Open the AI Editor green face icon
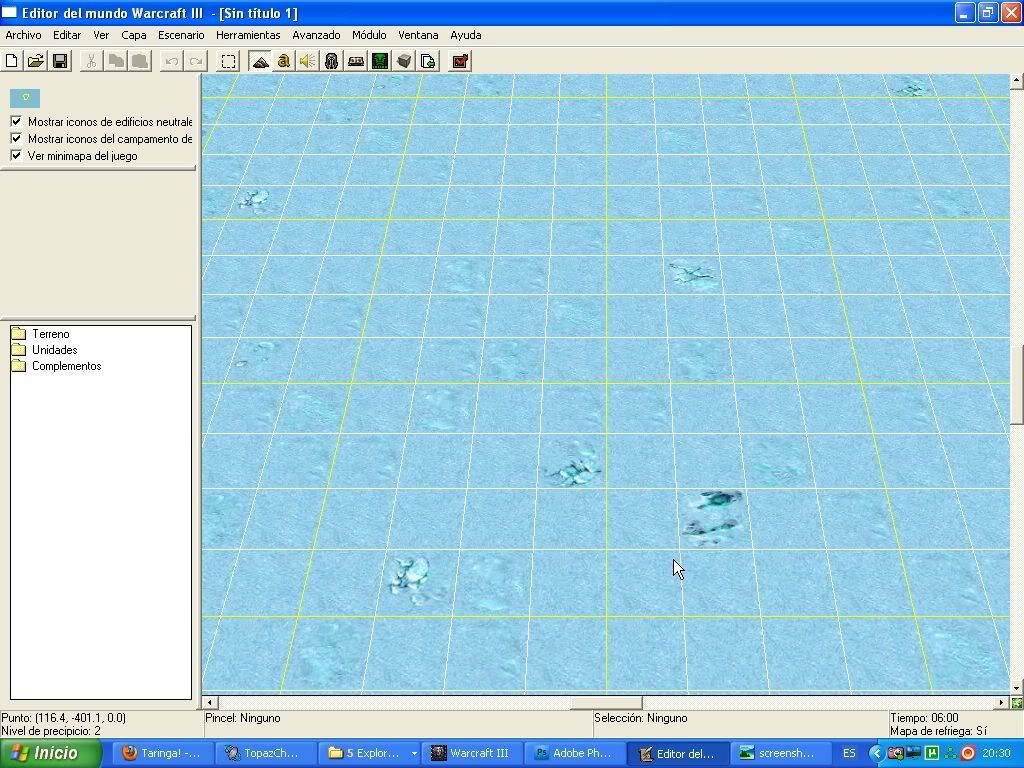The height and width of the screenshot is (768, 1024). click(380, 61)
